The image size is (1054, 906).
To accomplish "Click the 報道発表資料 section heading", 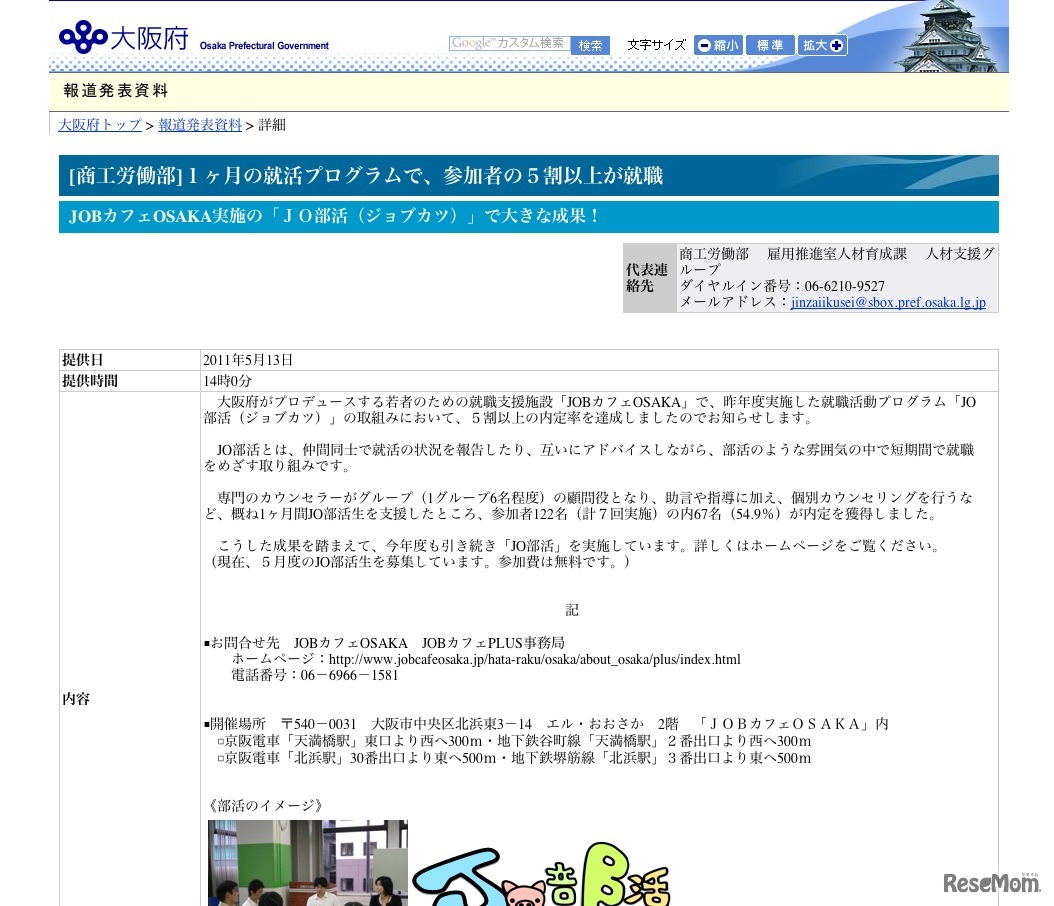I will tap(116, 91).
